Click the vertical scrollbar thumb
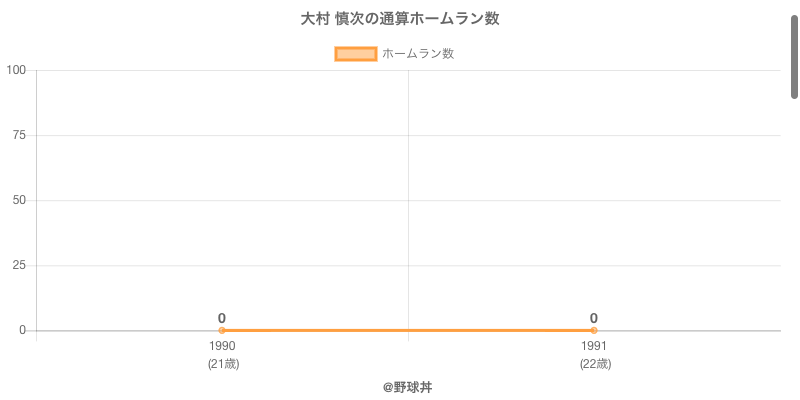The width and height of the screenshot is (800, 400). [795, 55]
